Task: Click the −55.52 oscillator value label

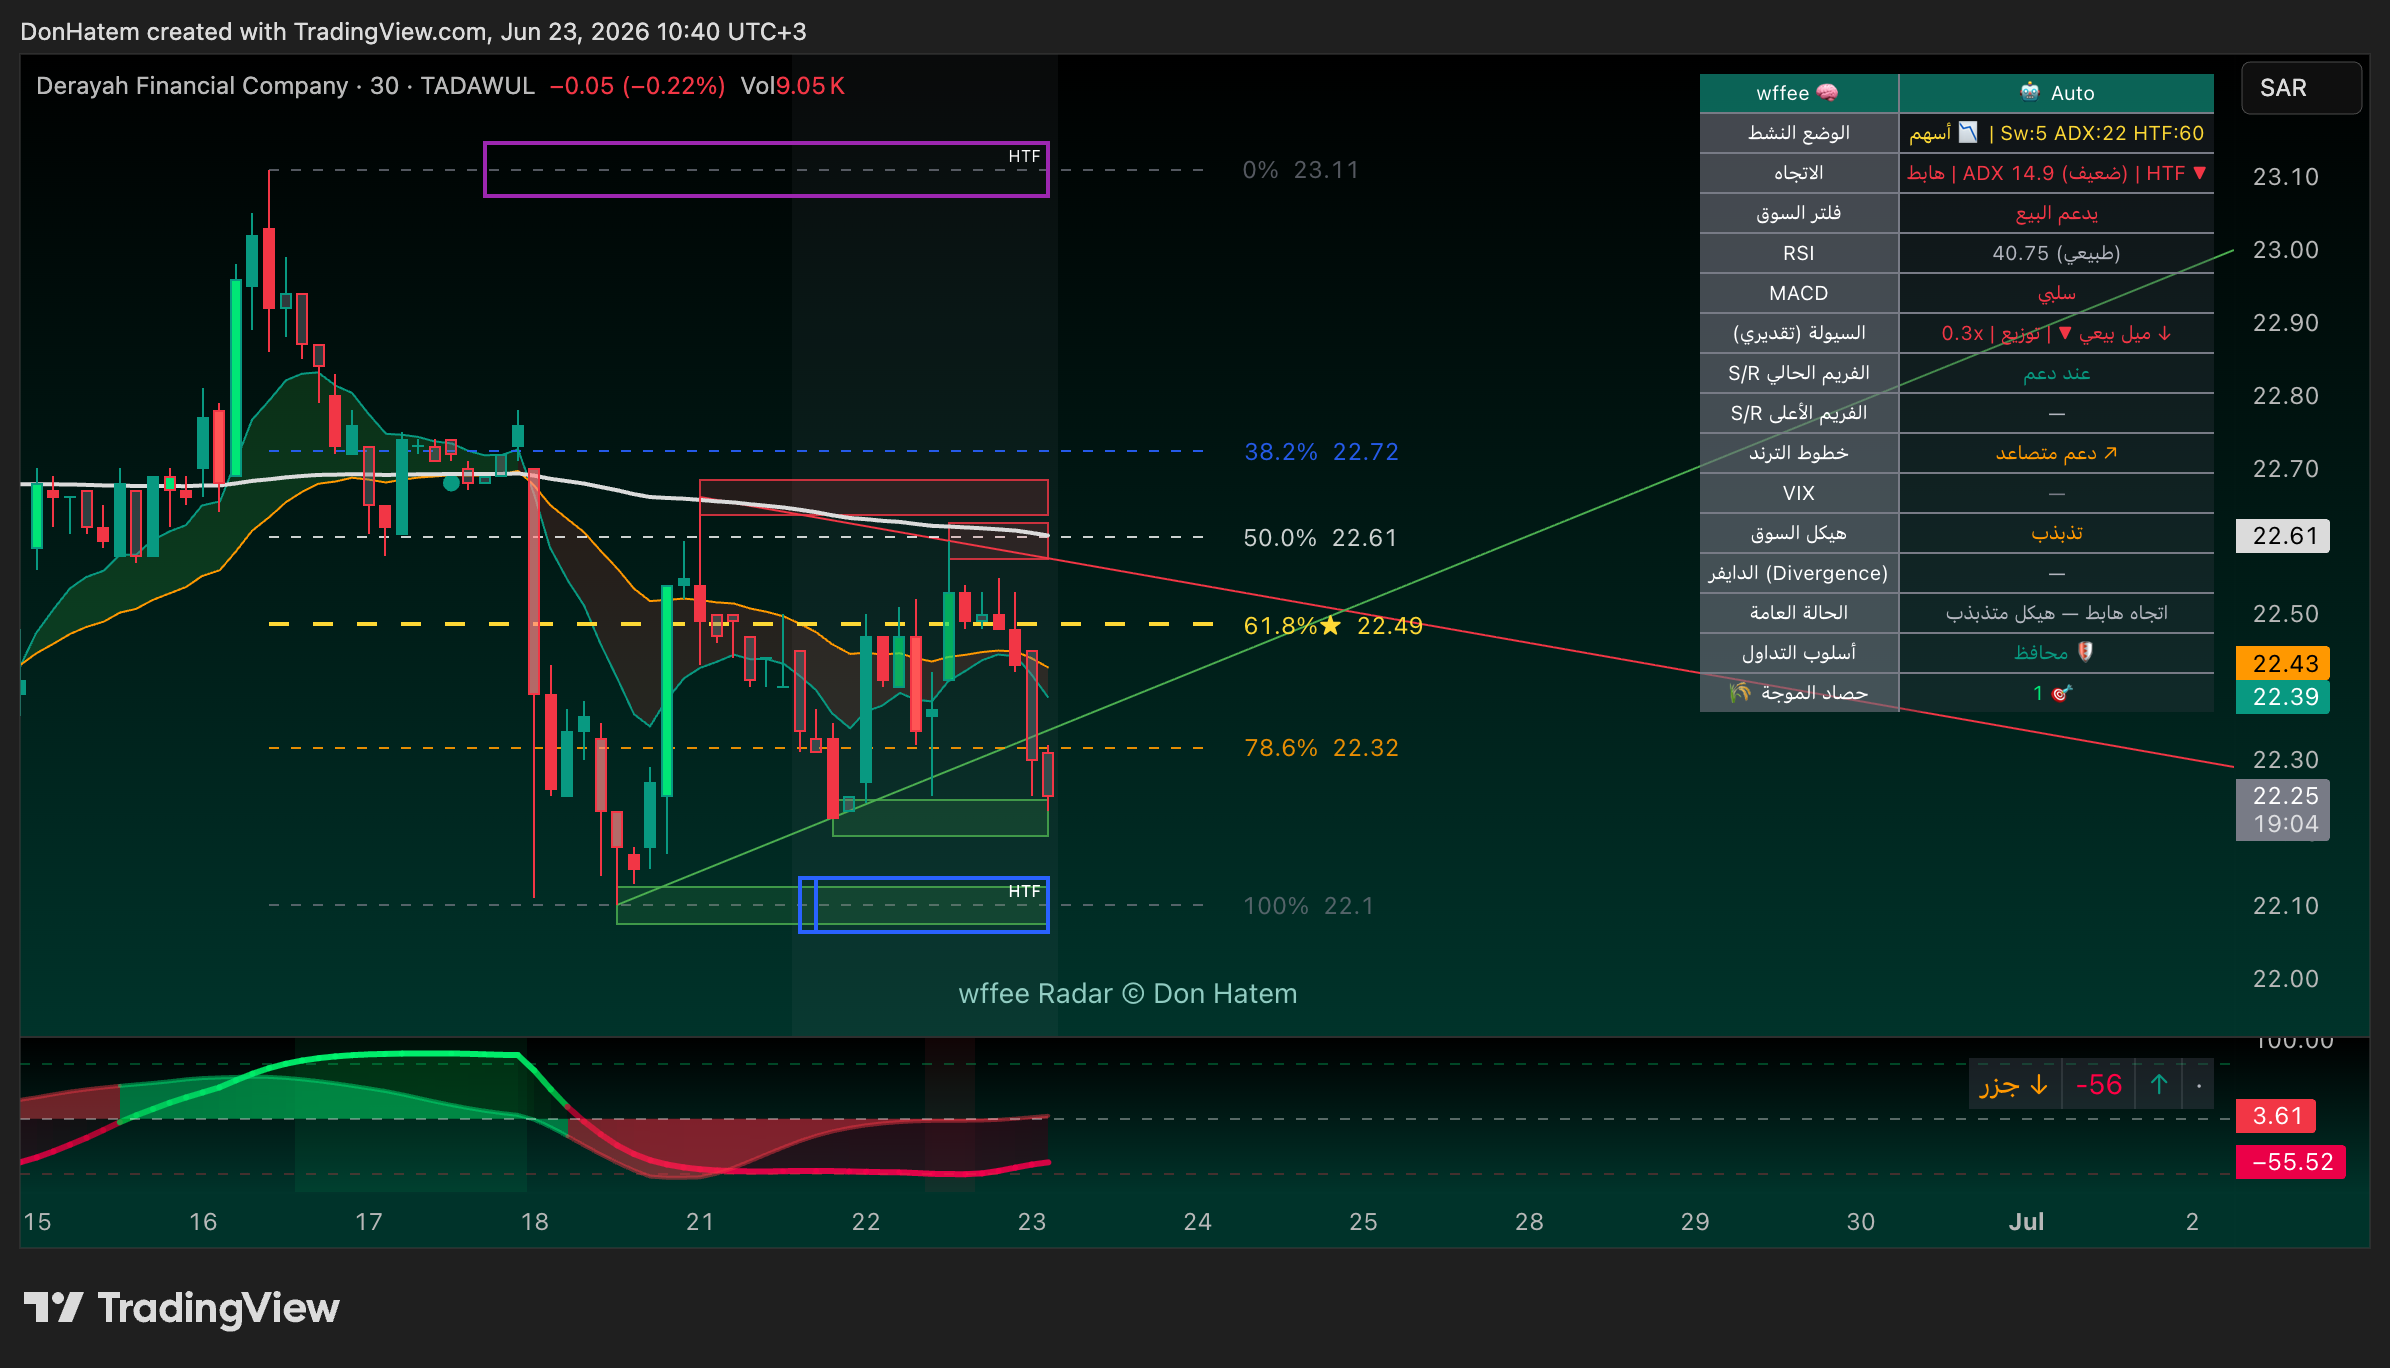Action: click(2291, 1162)
